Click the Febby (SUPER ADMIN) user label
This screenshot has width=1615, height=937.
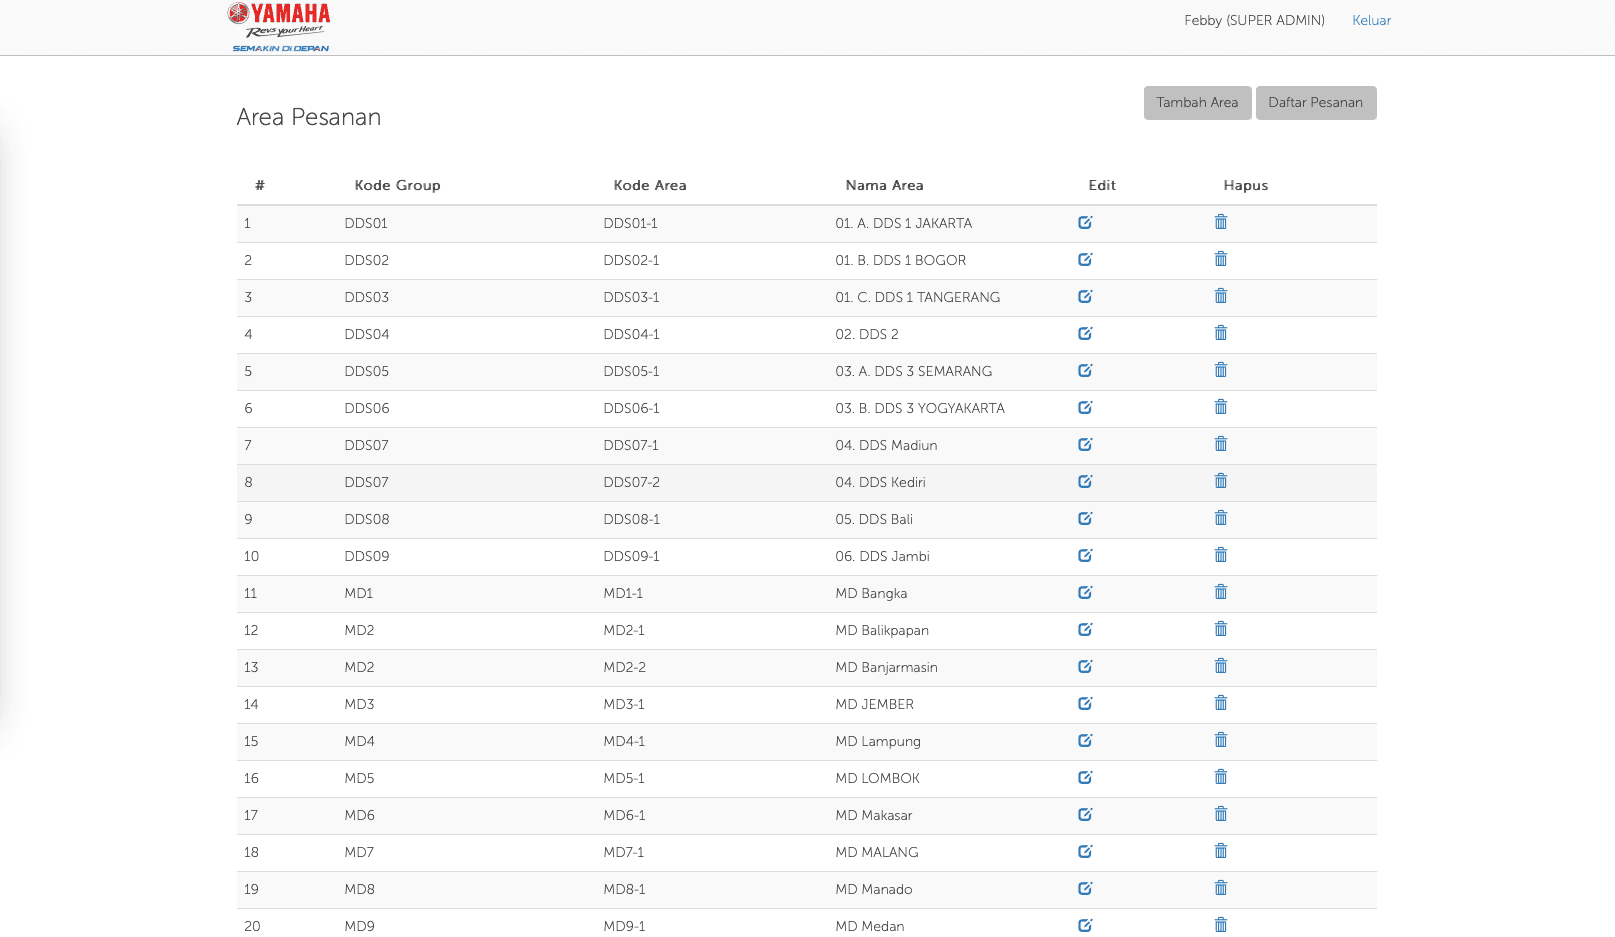[1254, 21]
